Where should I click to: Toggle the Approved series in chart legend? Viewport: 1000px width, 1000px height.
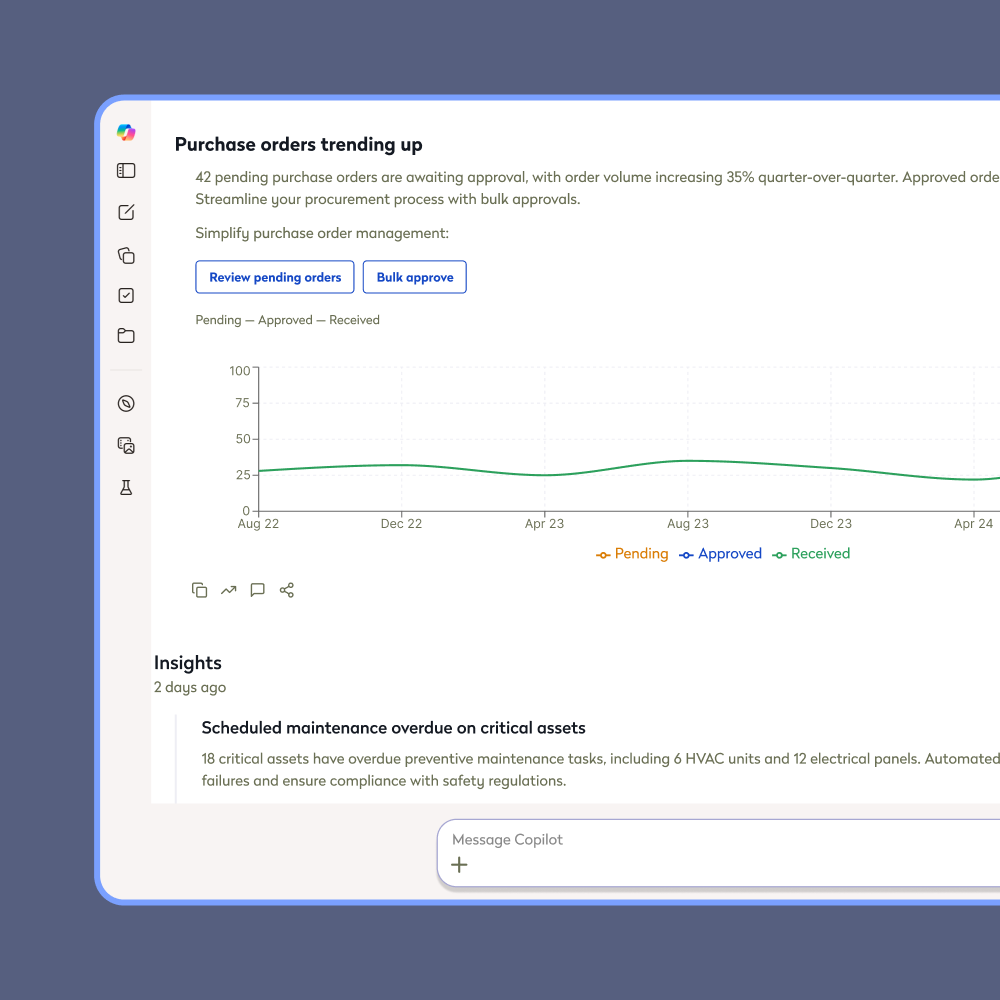pos(720,554)
